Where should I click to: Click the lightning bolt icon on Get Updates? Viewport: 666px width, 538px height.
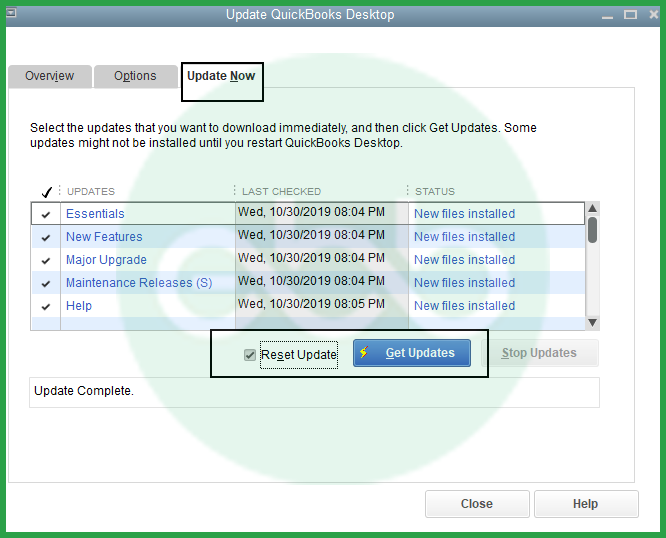tap(364, 352)
